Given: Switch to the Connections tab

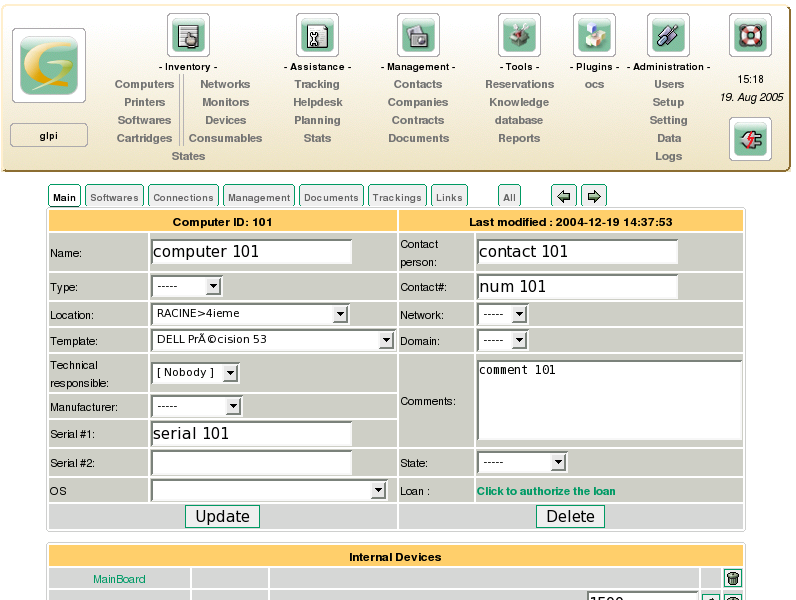Looking at the screenshot, I should coord(183,197).
